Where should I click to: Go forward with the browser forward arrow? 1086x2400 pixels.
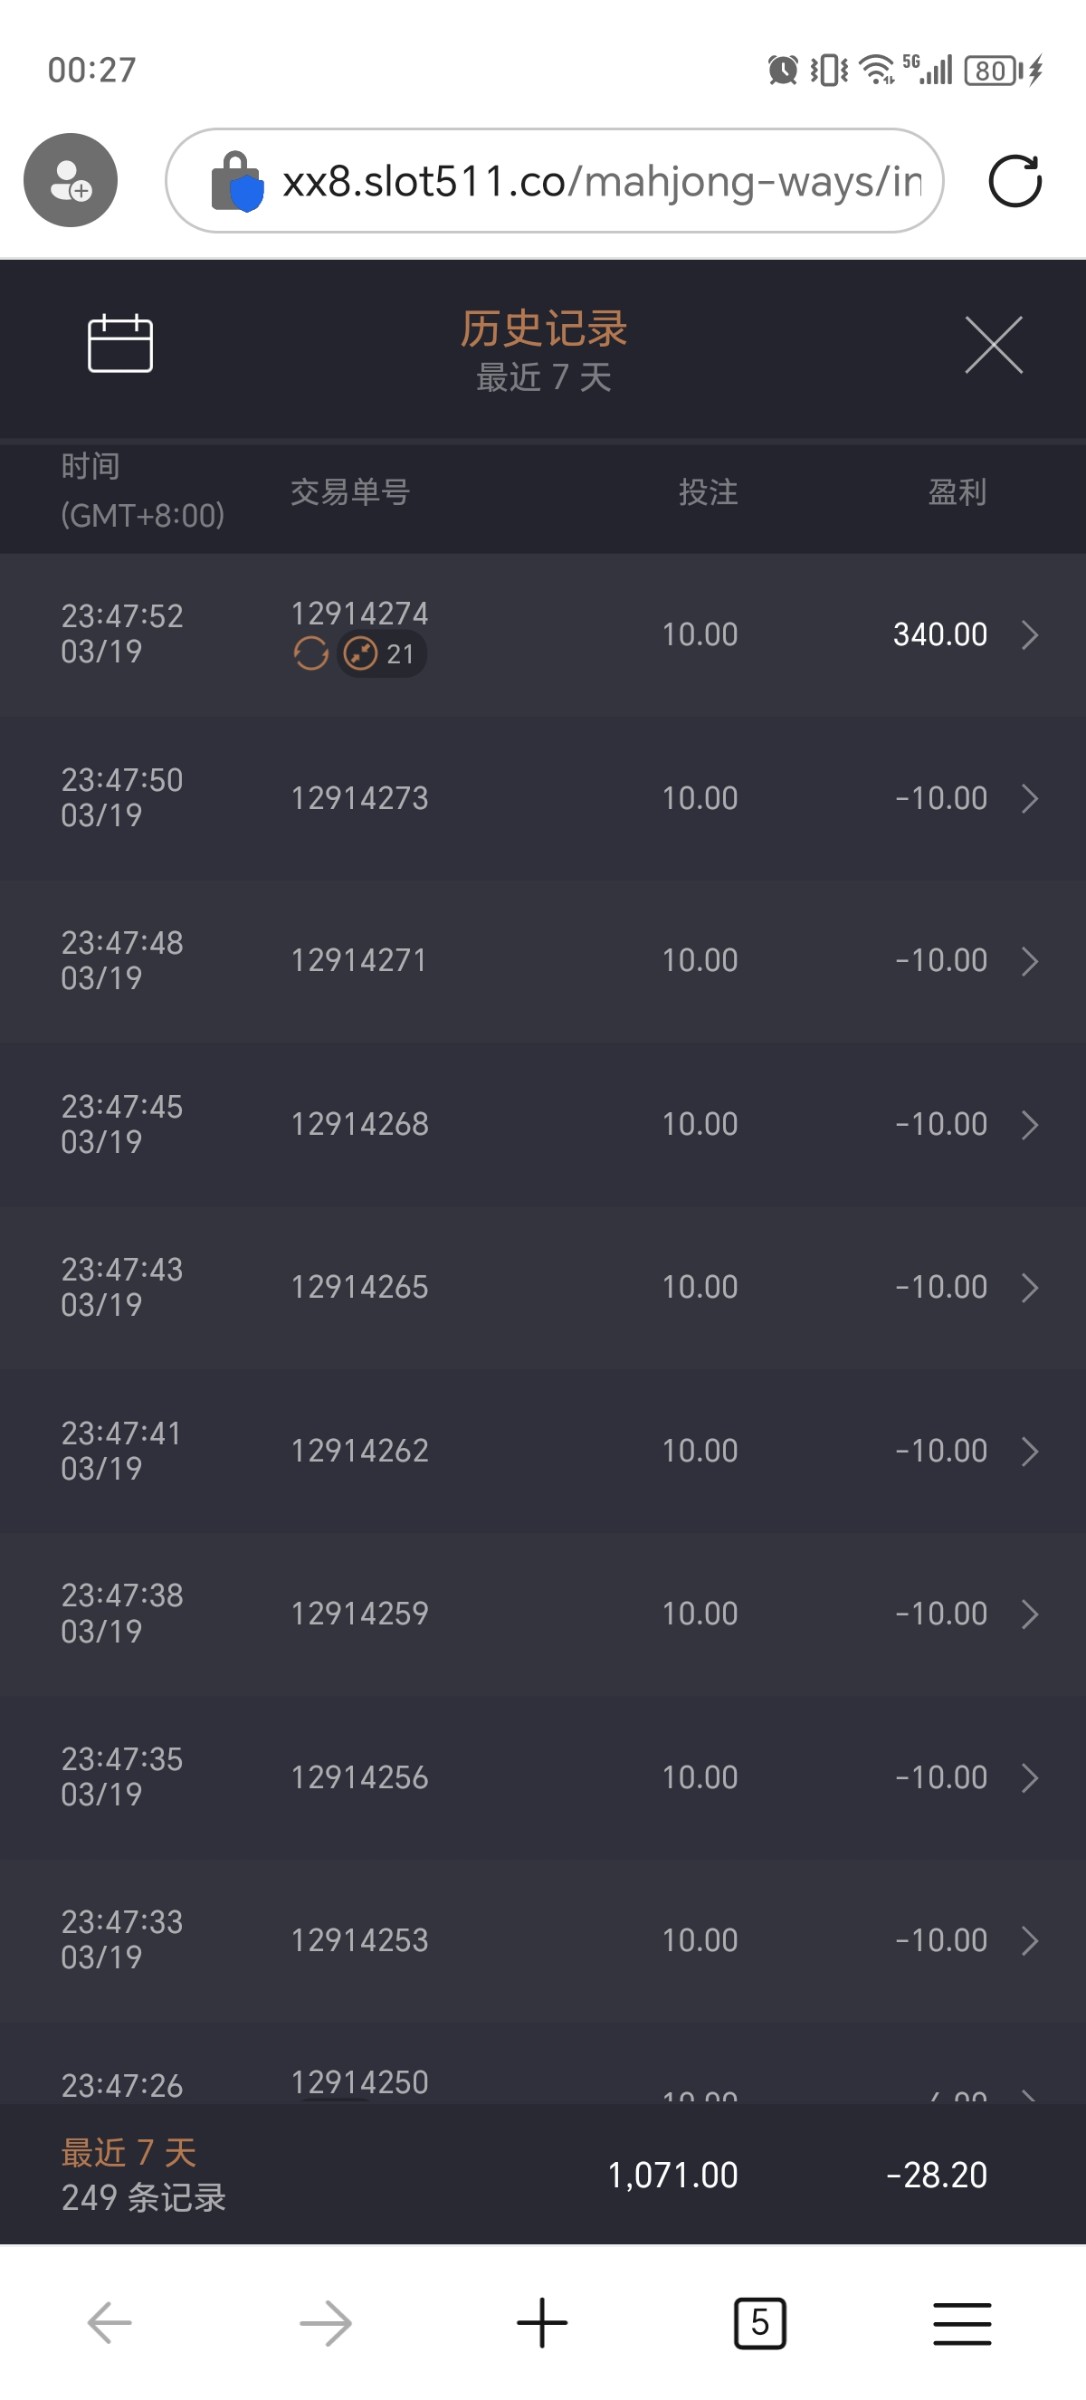[326, 2322]
